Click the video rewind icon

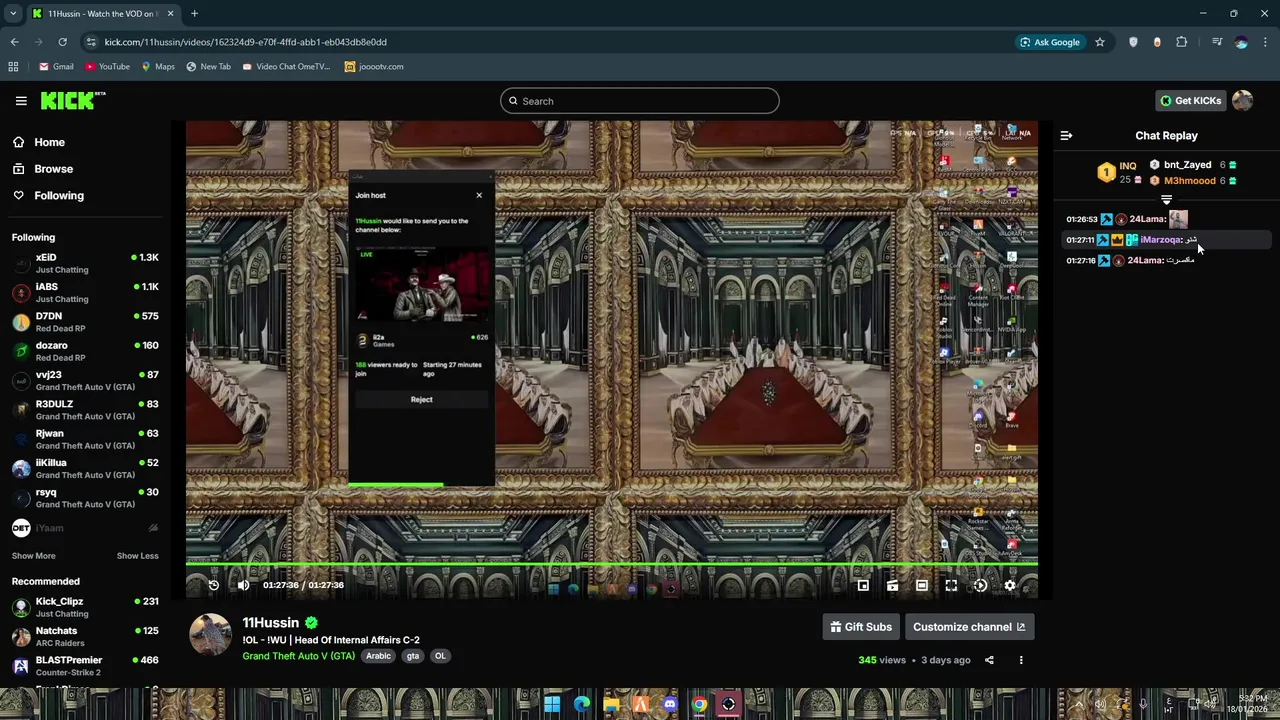click(x=213, y=585)
